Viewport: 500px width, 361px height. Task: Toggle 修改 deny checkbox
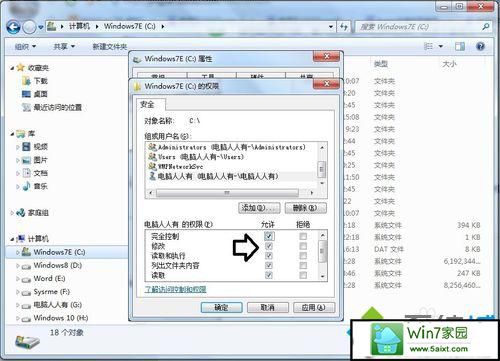click(x=303, y=246)
